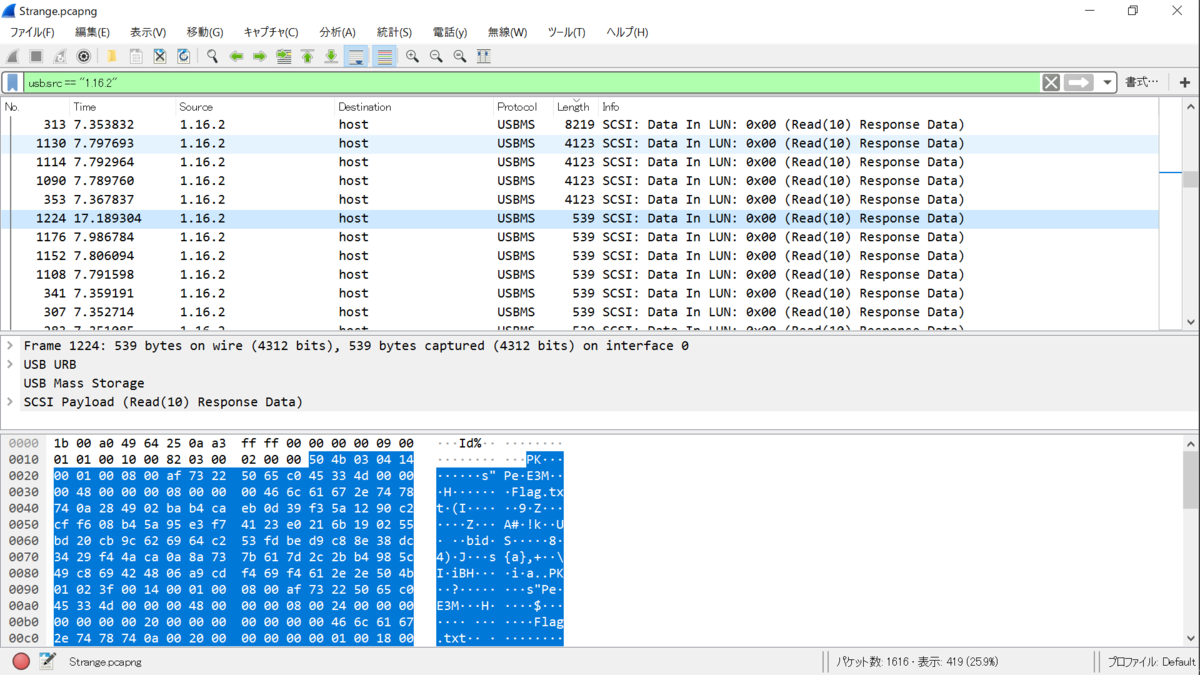The width and height of the screenshot is (1200, 675).
Task: Open the 無線(W) menu
Action: pyautogui.click(x=507, y=32)
